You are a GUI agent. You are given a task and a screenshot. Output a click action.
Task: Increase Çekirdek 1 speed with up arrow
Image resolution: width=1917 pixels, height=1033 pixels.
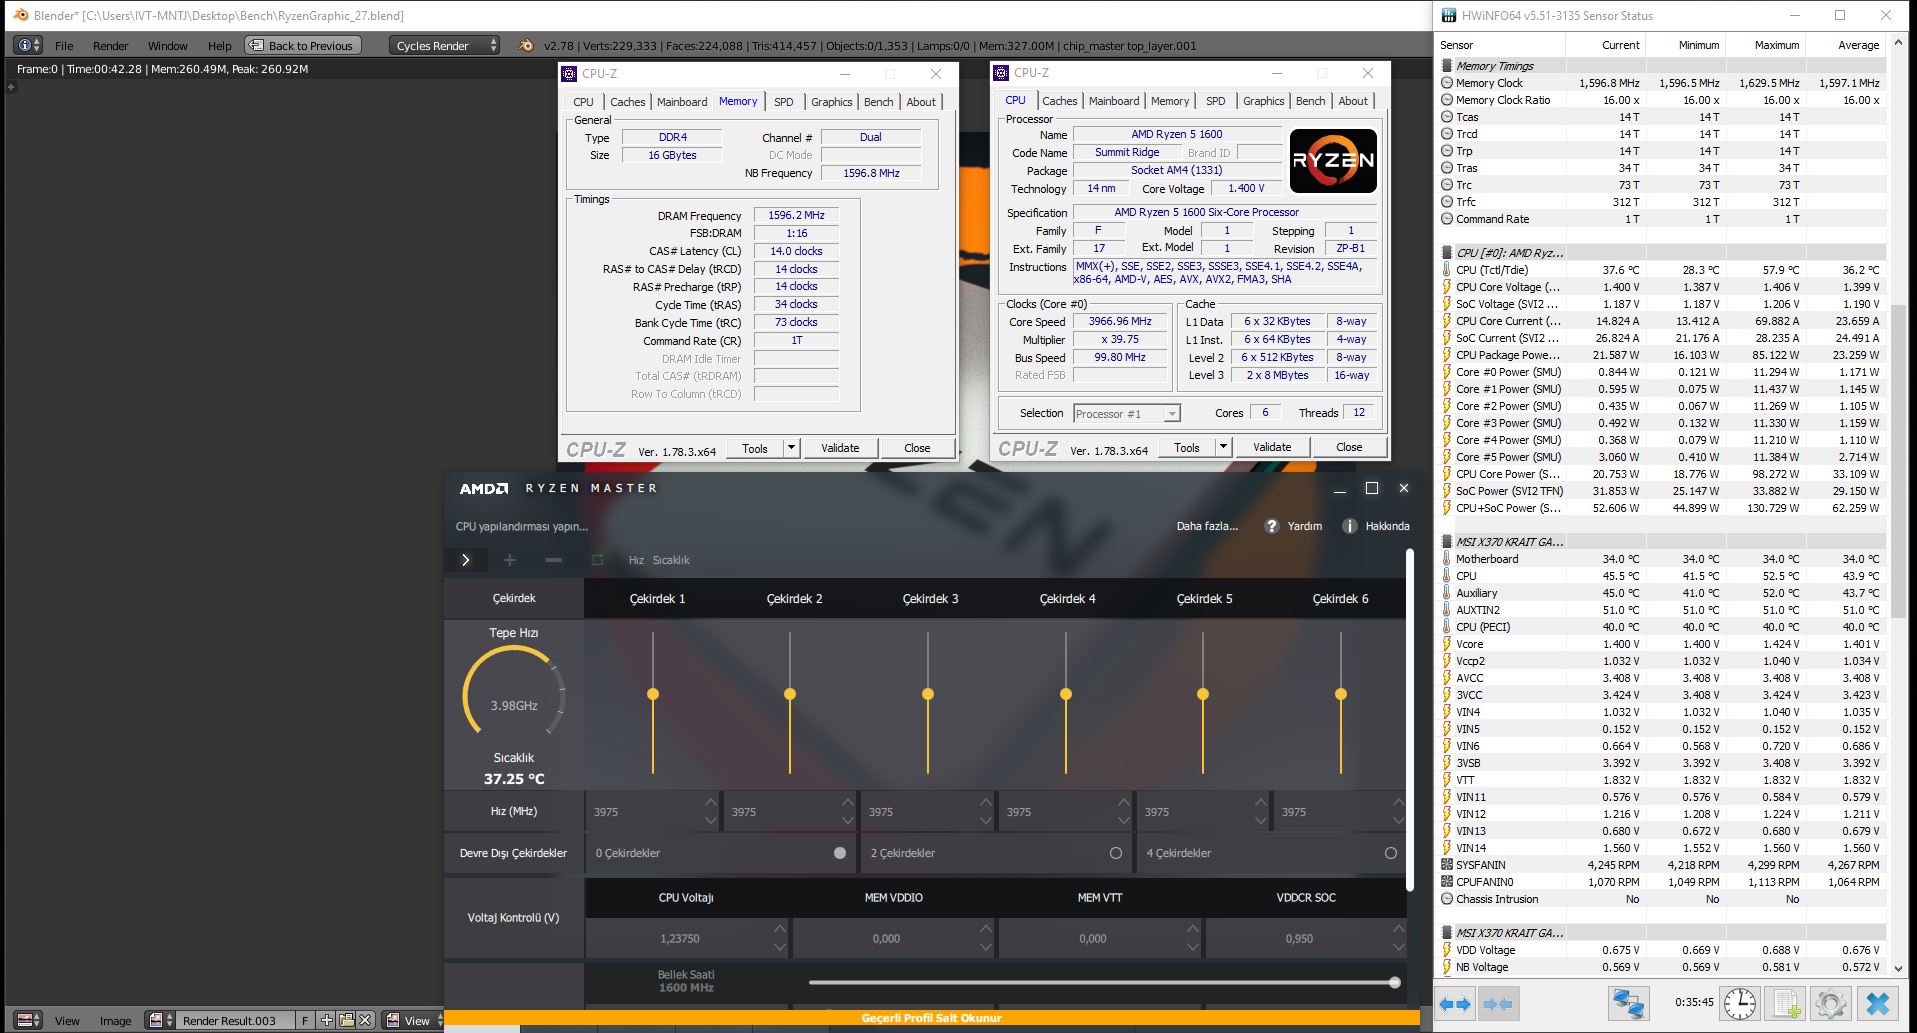pos(711,803)
